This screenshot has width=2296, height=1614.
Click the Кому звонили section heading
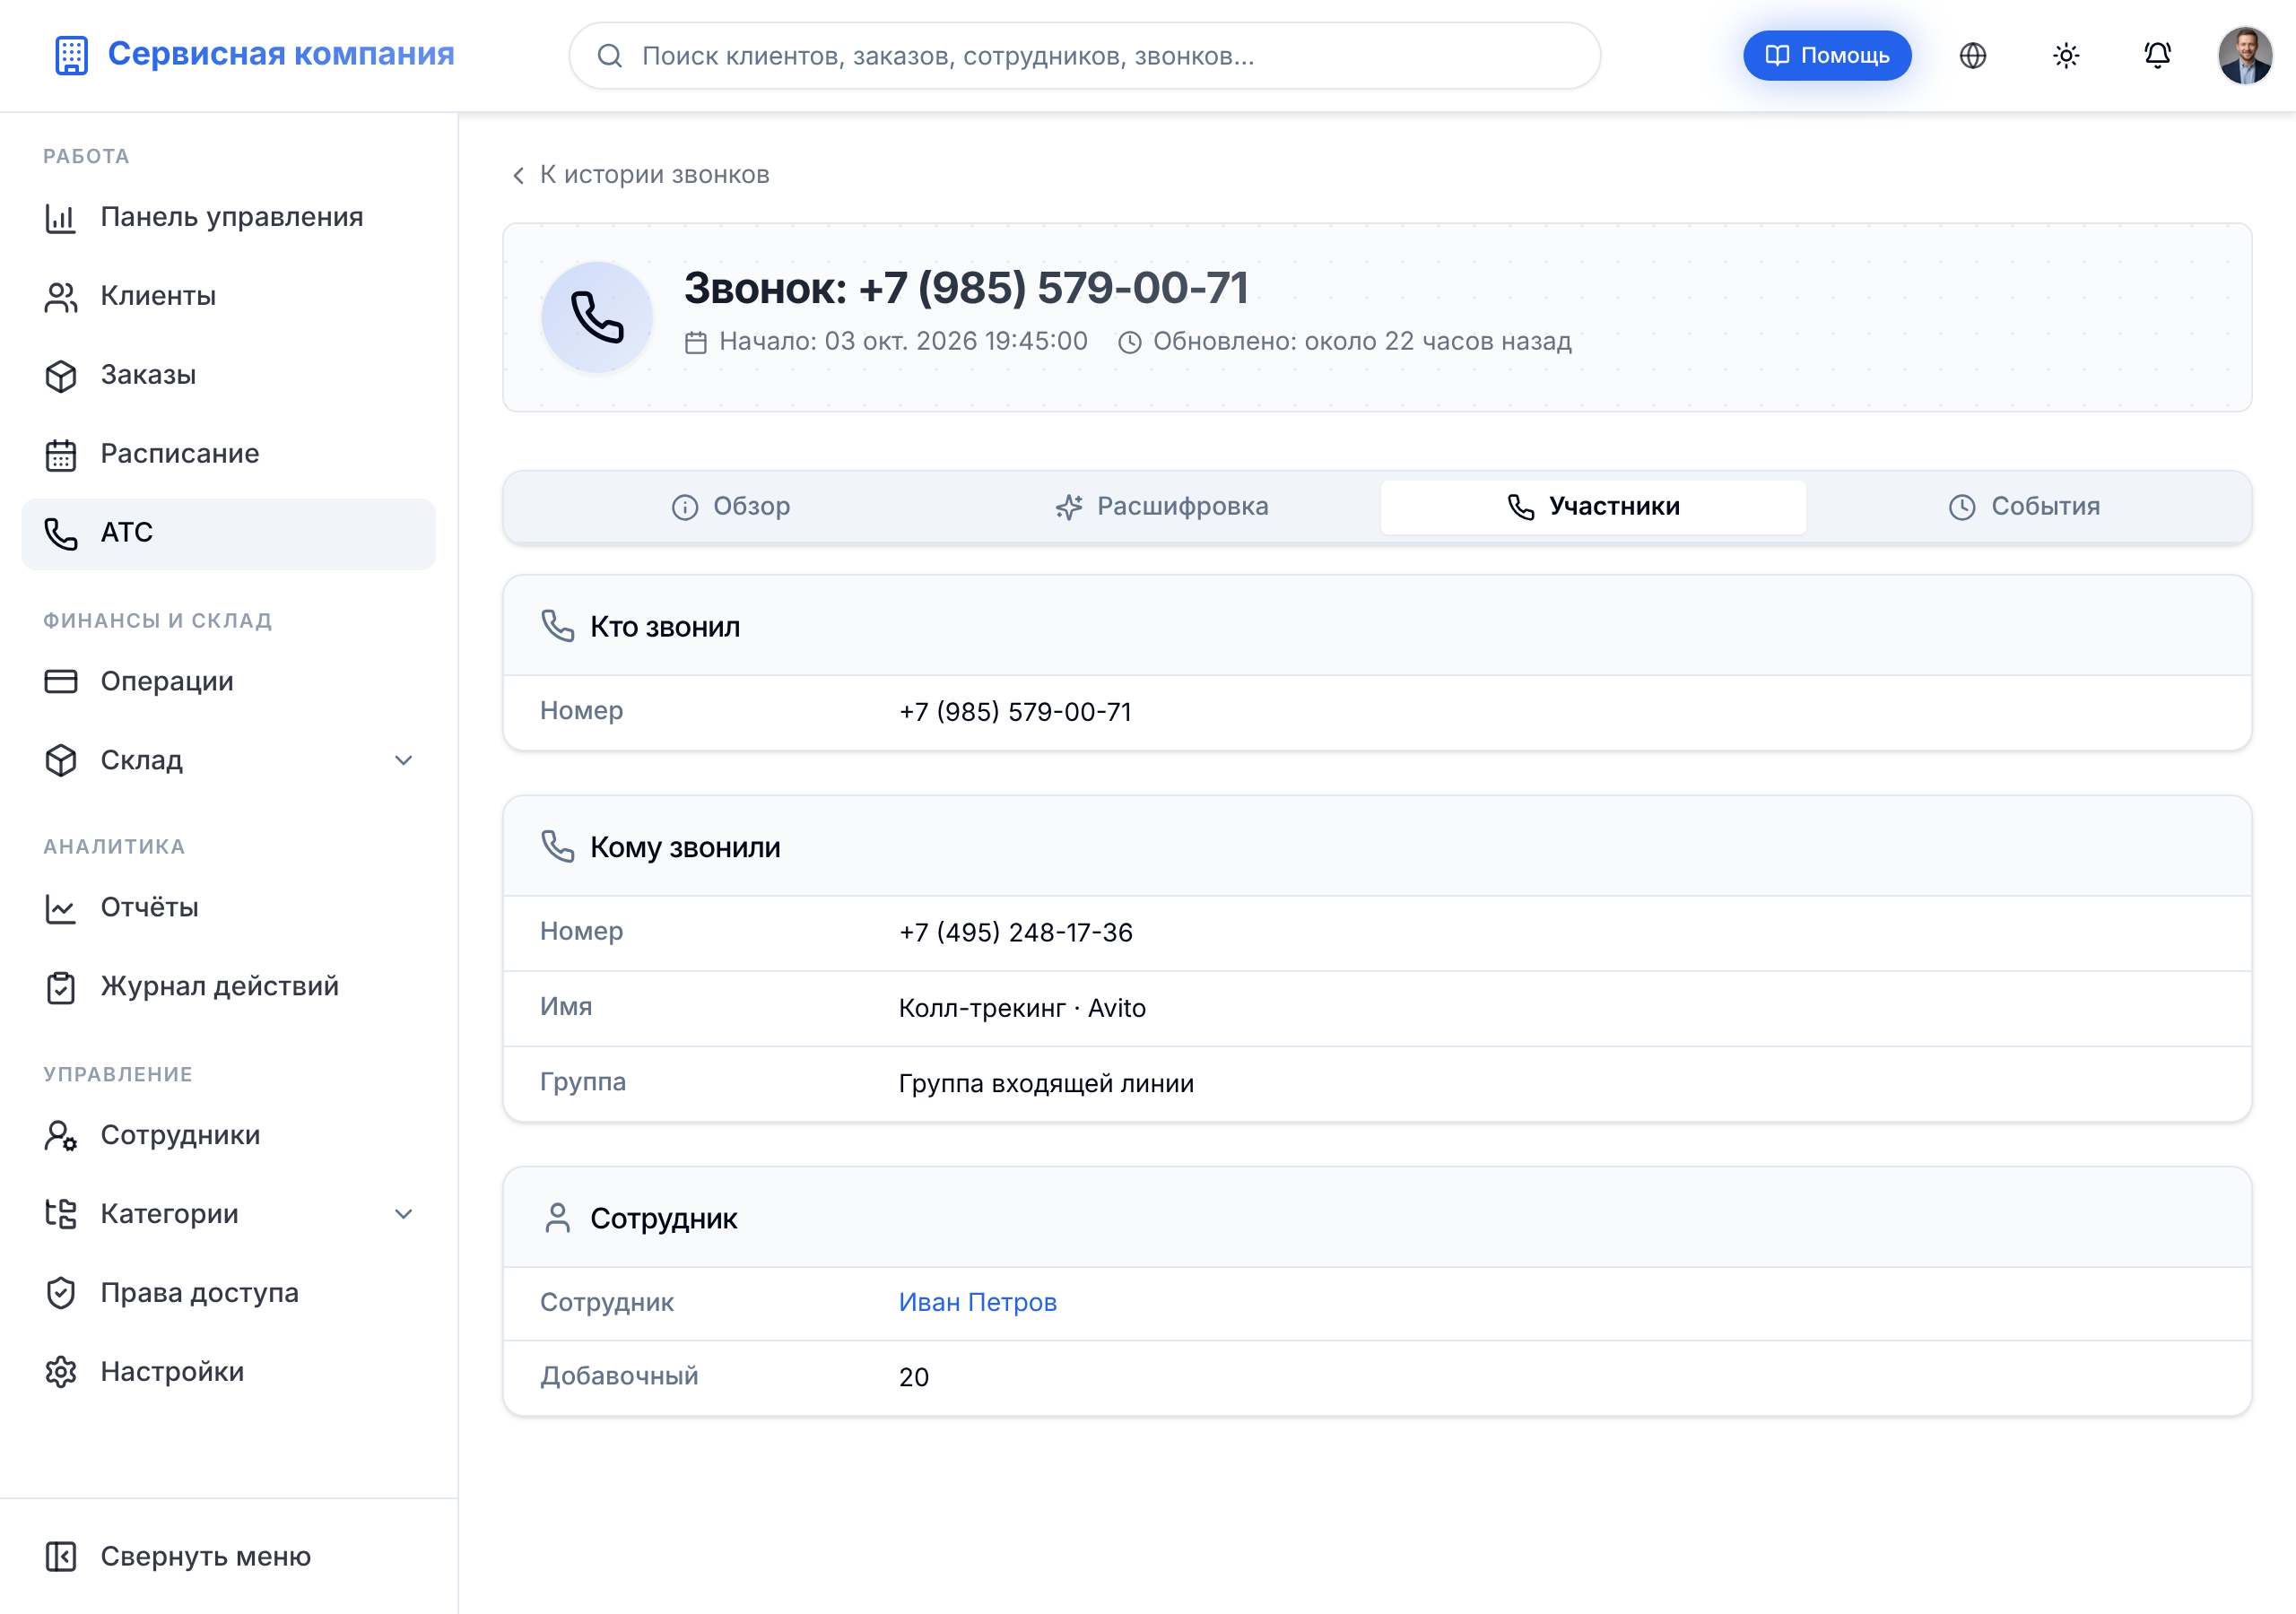[x=685, y=847]
